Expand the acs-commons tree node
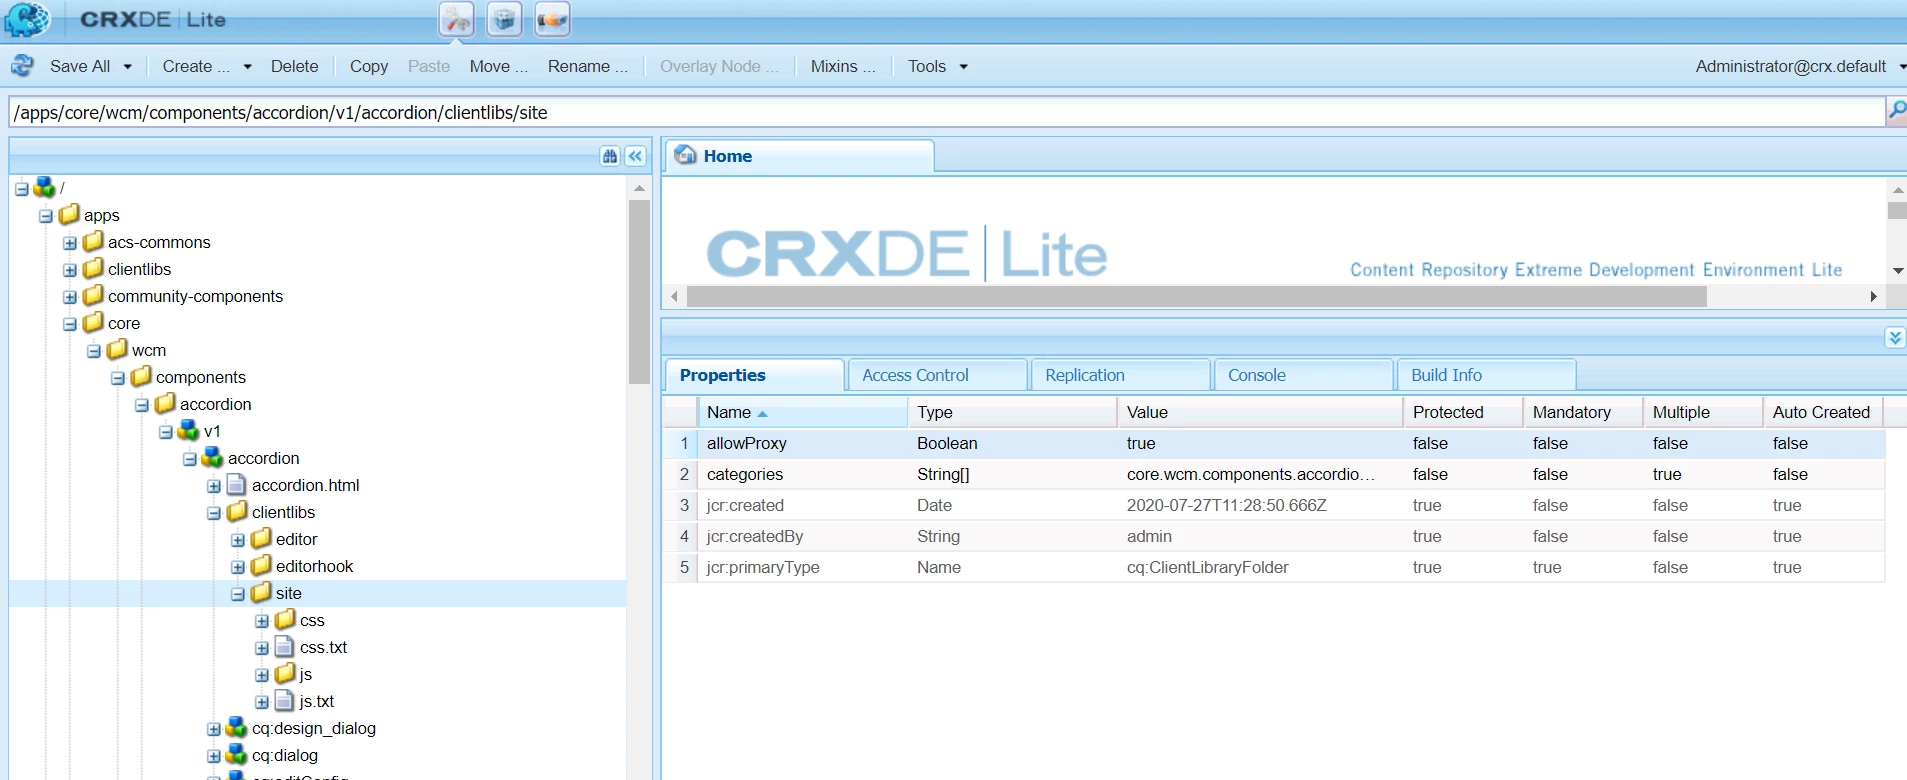 point(70,243)
